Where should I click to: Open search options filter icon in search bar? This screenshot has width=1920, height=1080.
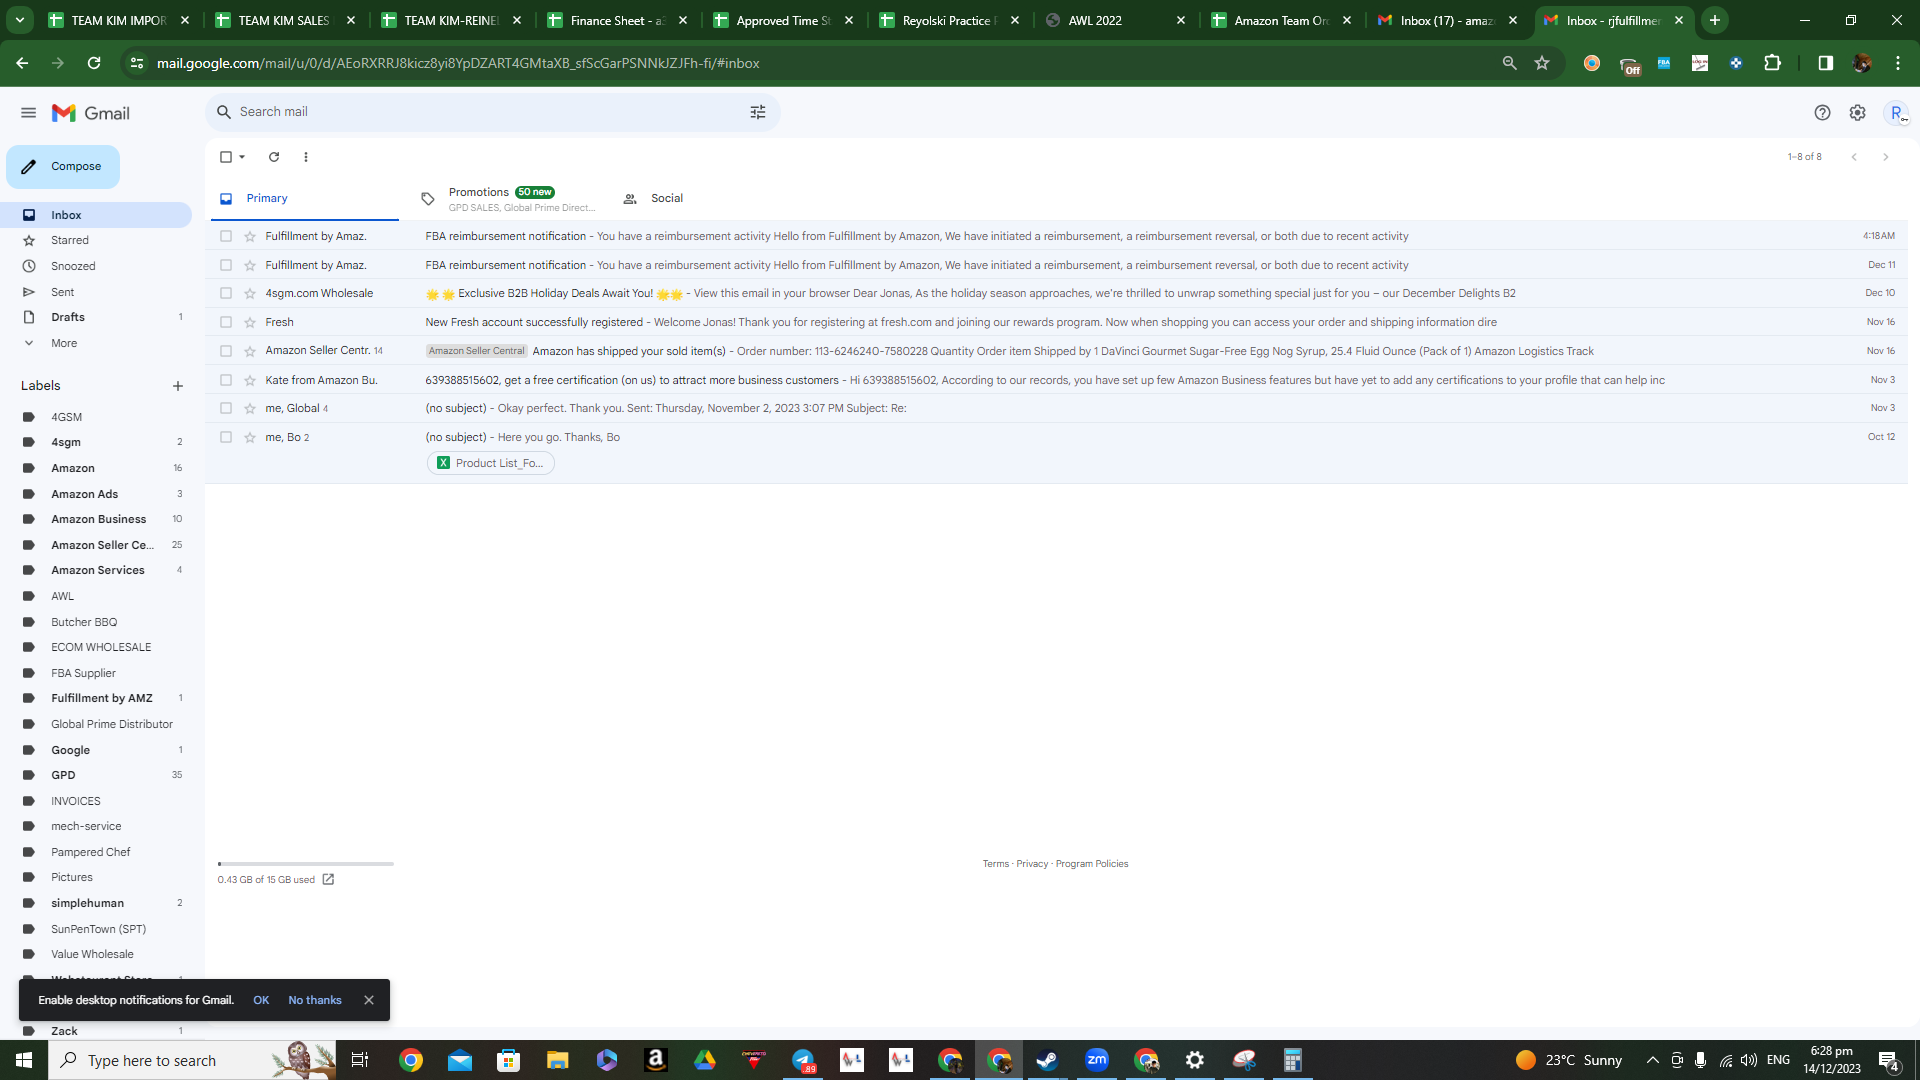tap(758, 112)
